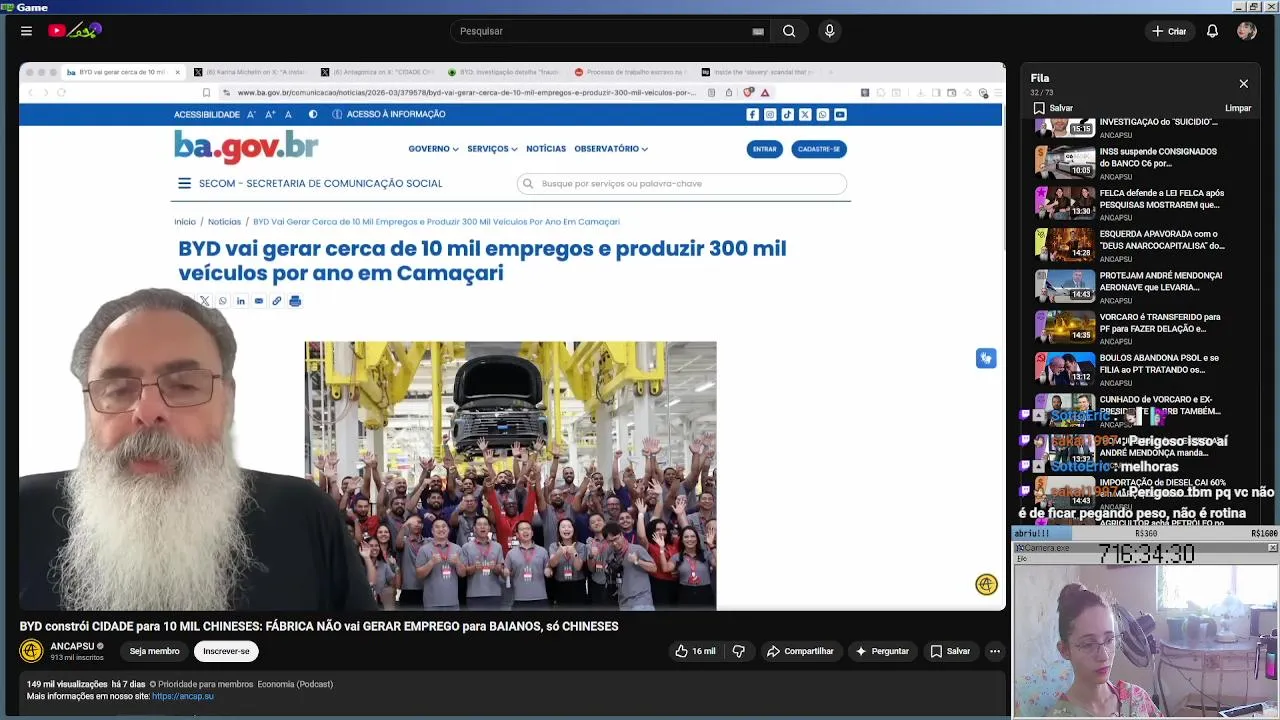The image size is (1280, 720).
Task: Share the article via LinkedIn icon
Action: click(240, 301)
